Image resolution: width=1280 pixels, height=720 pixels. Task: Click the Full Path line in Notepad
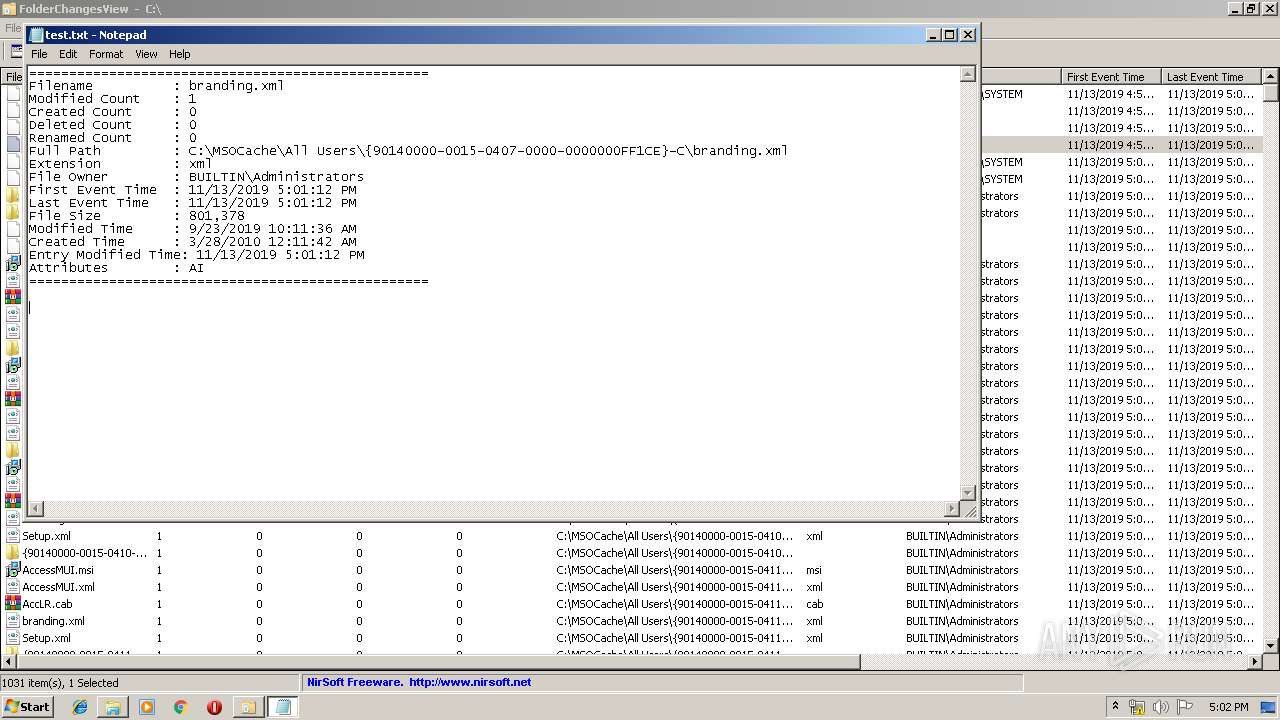pos(408,151)
